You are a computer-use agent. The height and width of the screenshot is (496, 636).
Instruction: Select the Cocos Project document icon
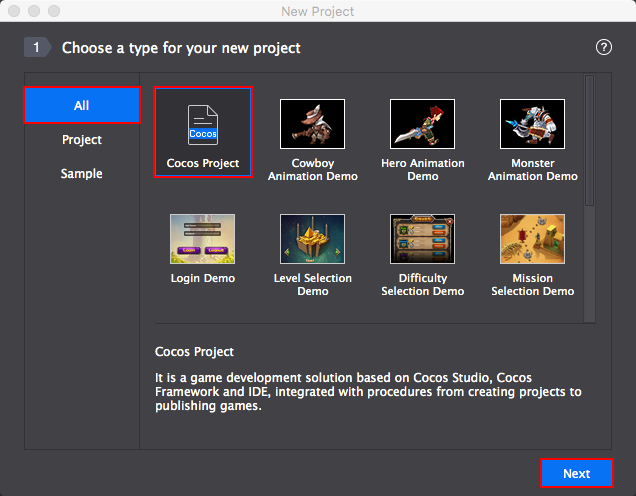(x=203, y=125)
